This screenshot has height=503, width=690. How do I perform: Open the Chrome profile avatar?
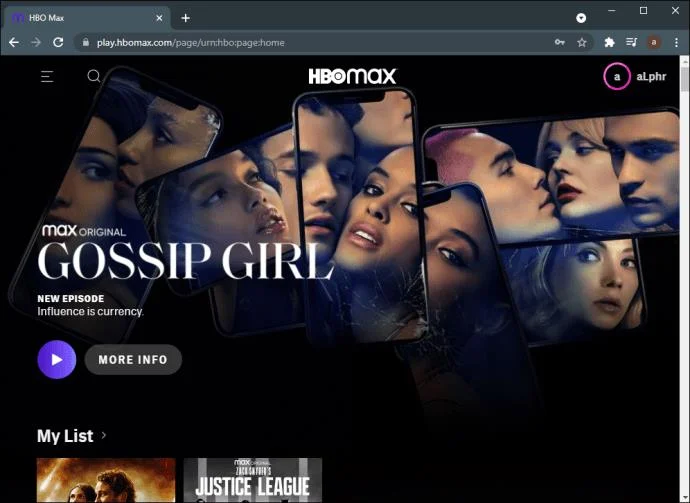pyautogui.click(x=653, y=42)
